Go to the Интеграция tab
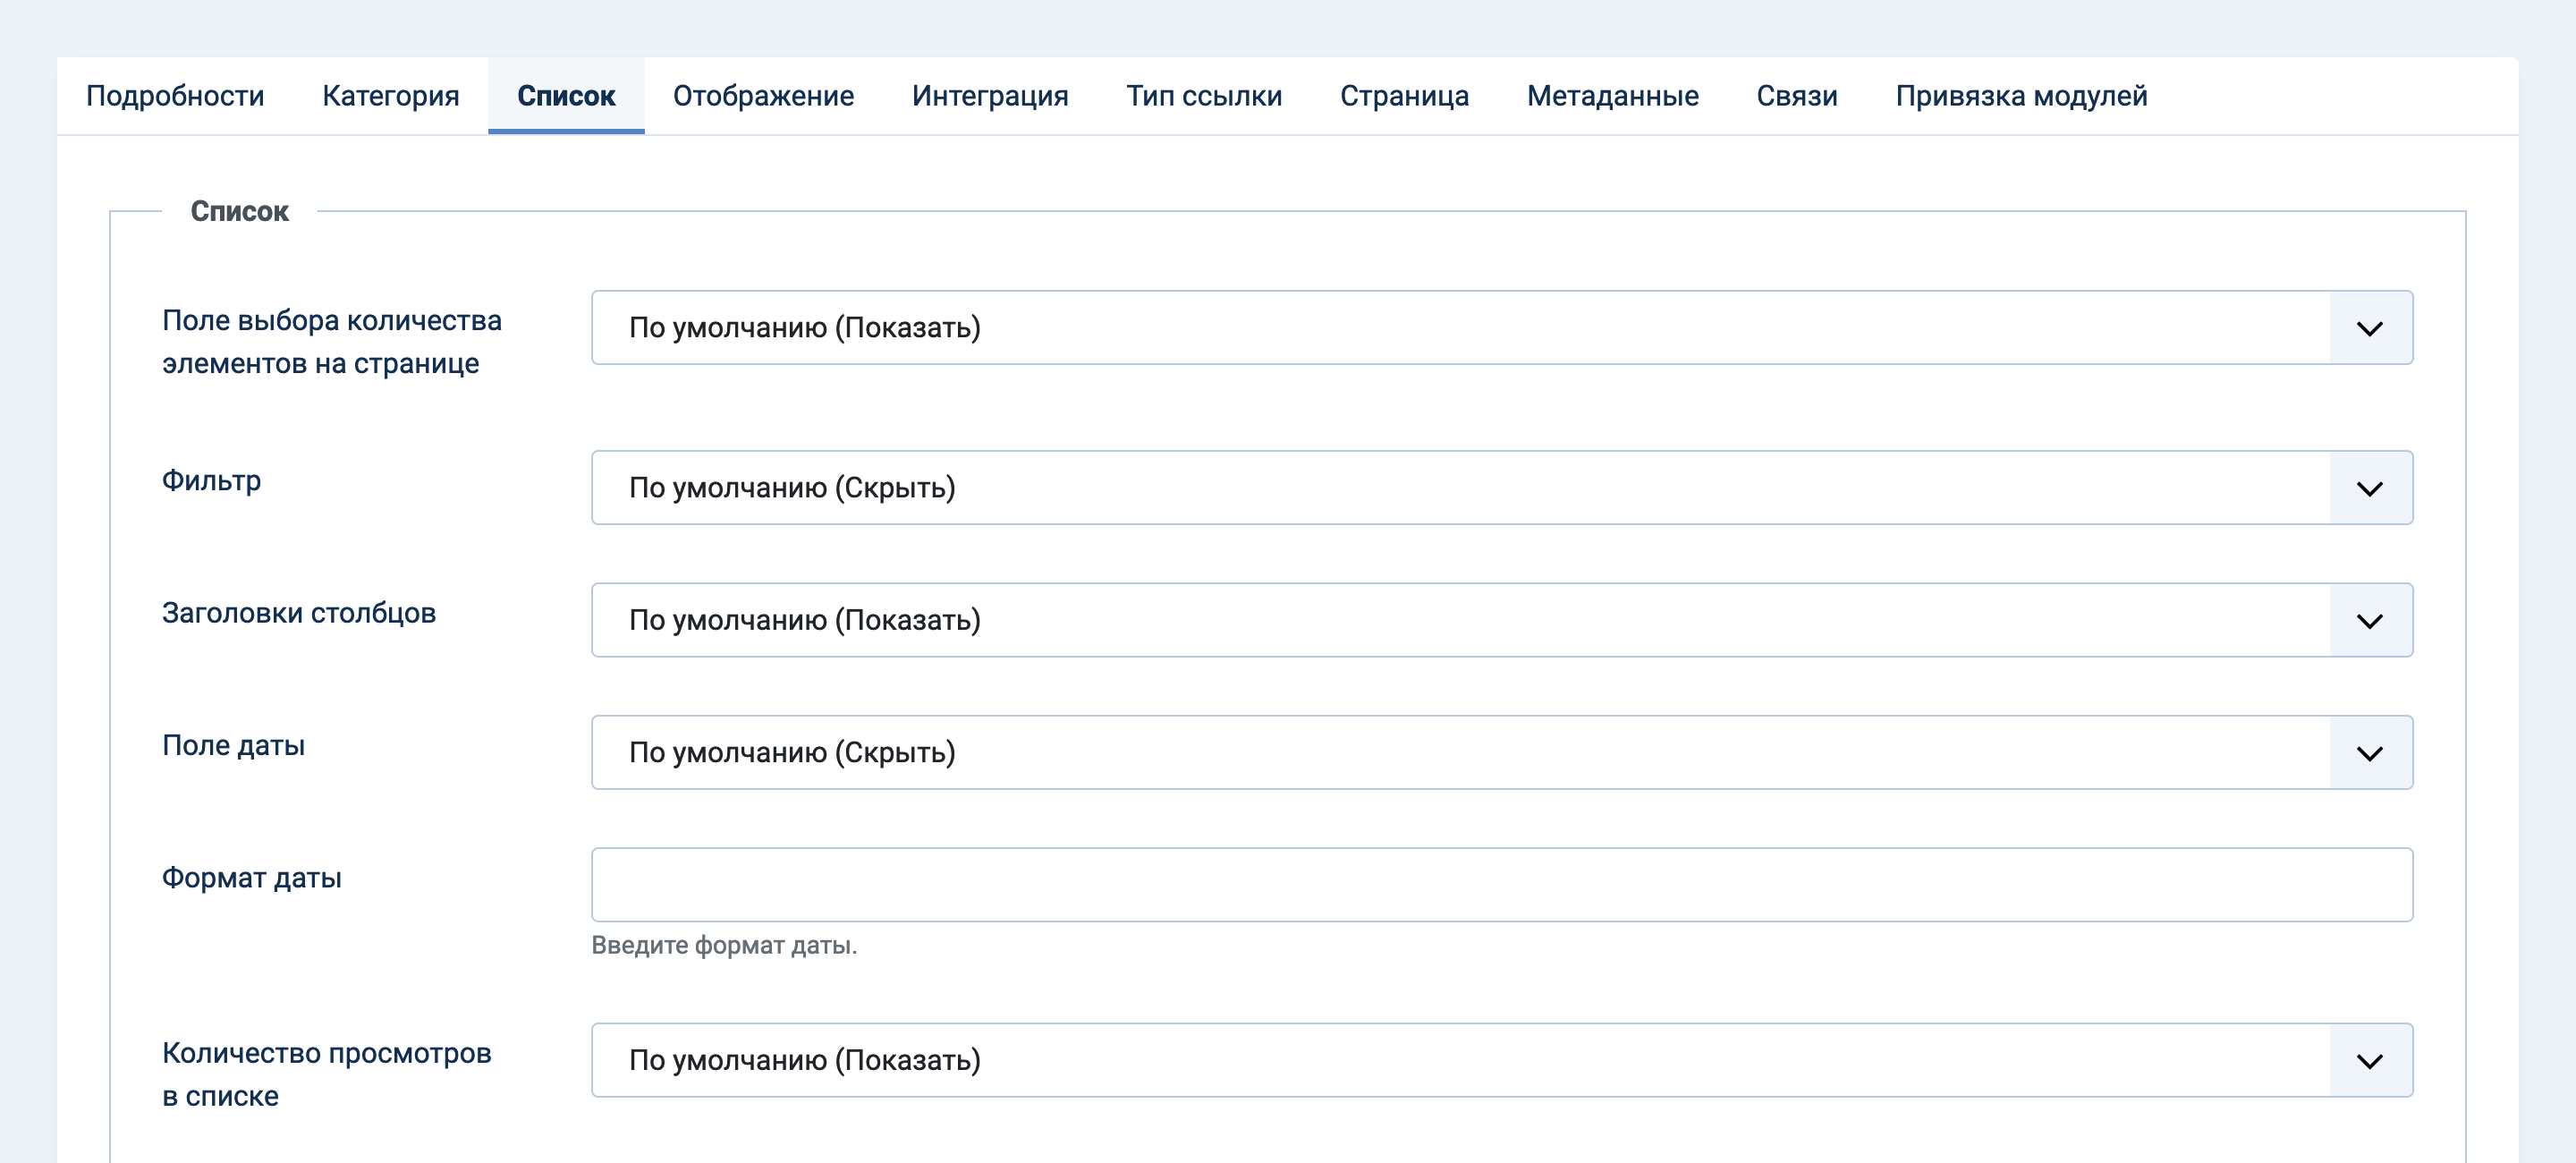The width and height of the screenshot is (2576, 1163). point(990,96)
